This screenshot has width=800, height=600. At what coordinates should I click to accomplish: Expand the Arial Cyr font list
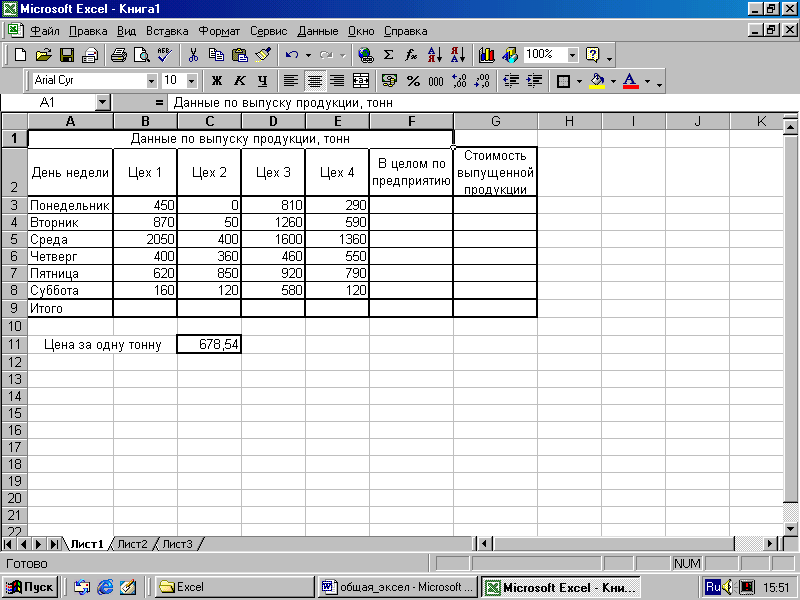click(151, 81)
